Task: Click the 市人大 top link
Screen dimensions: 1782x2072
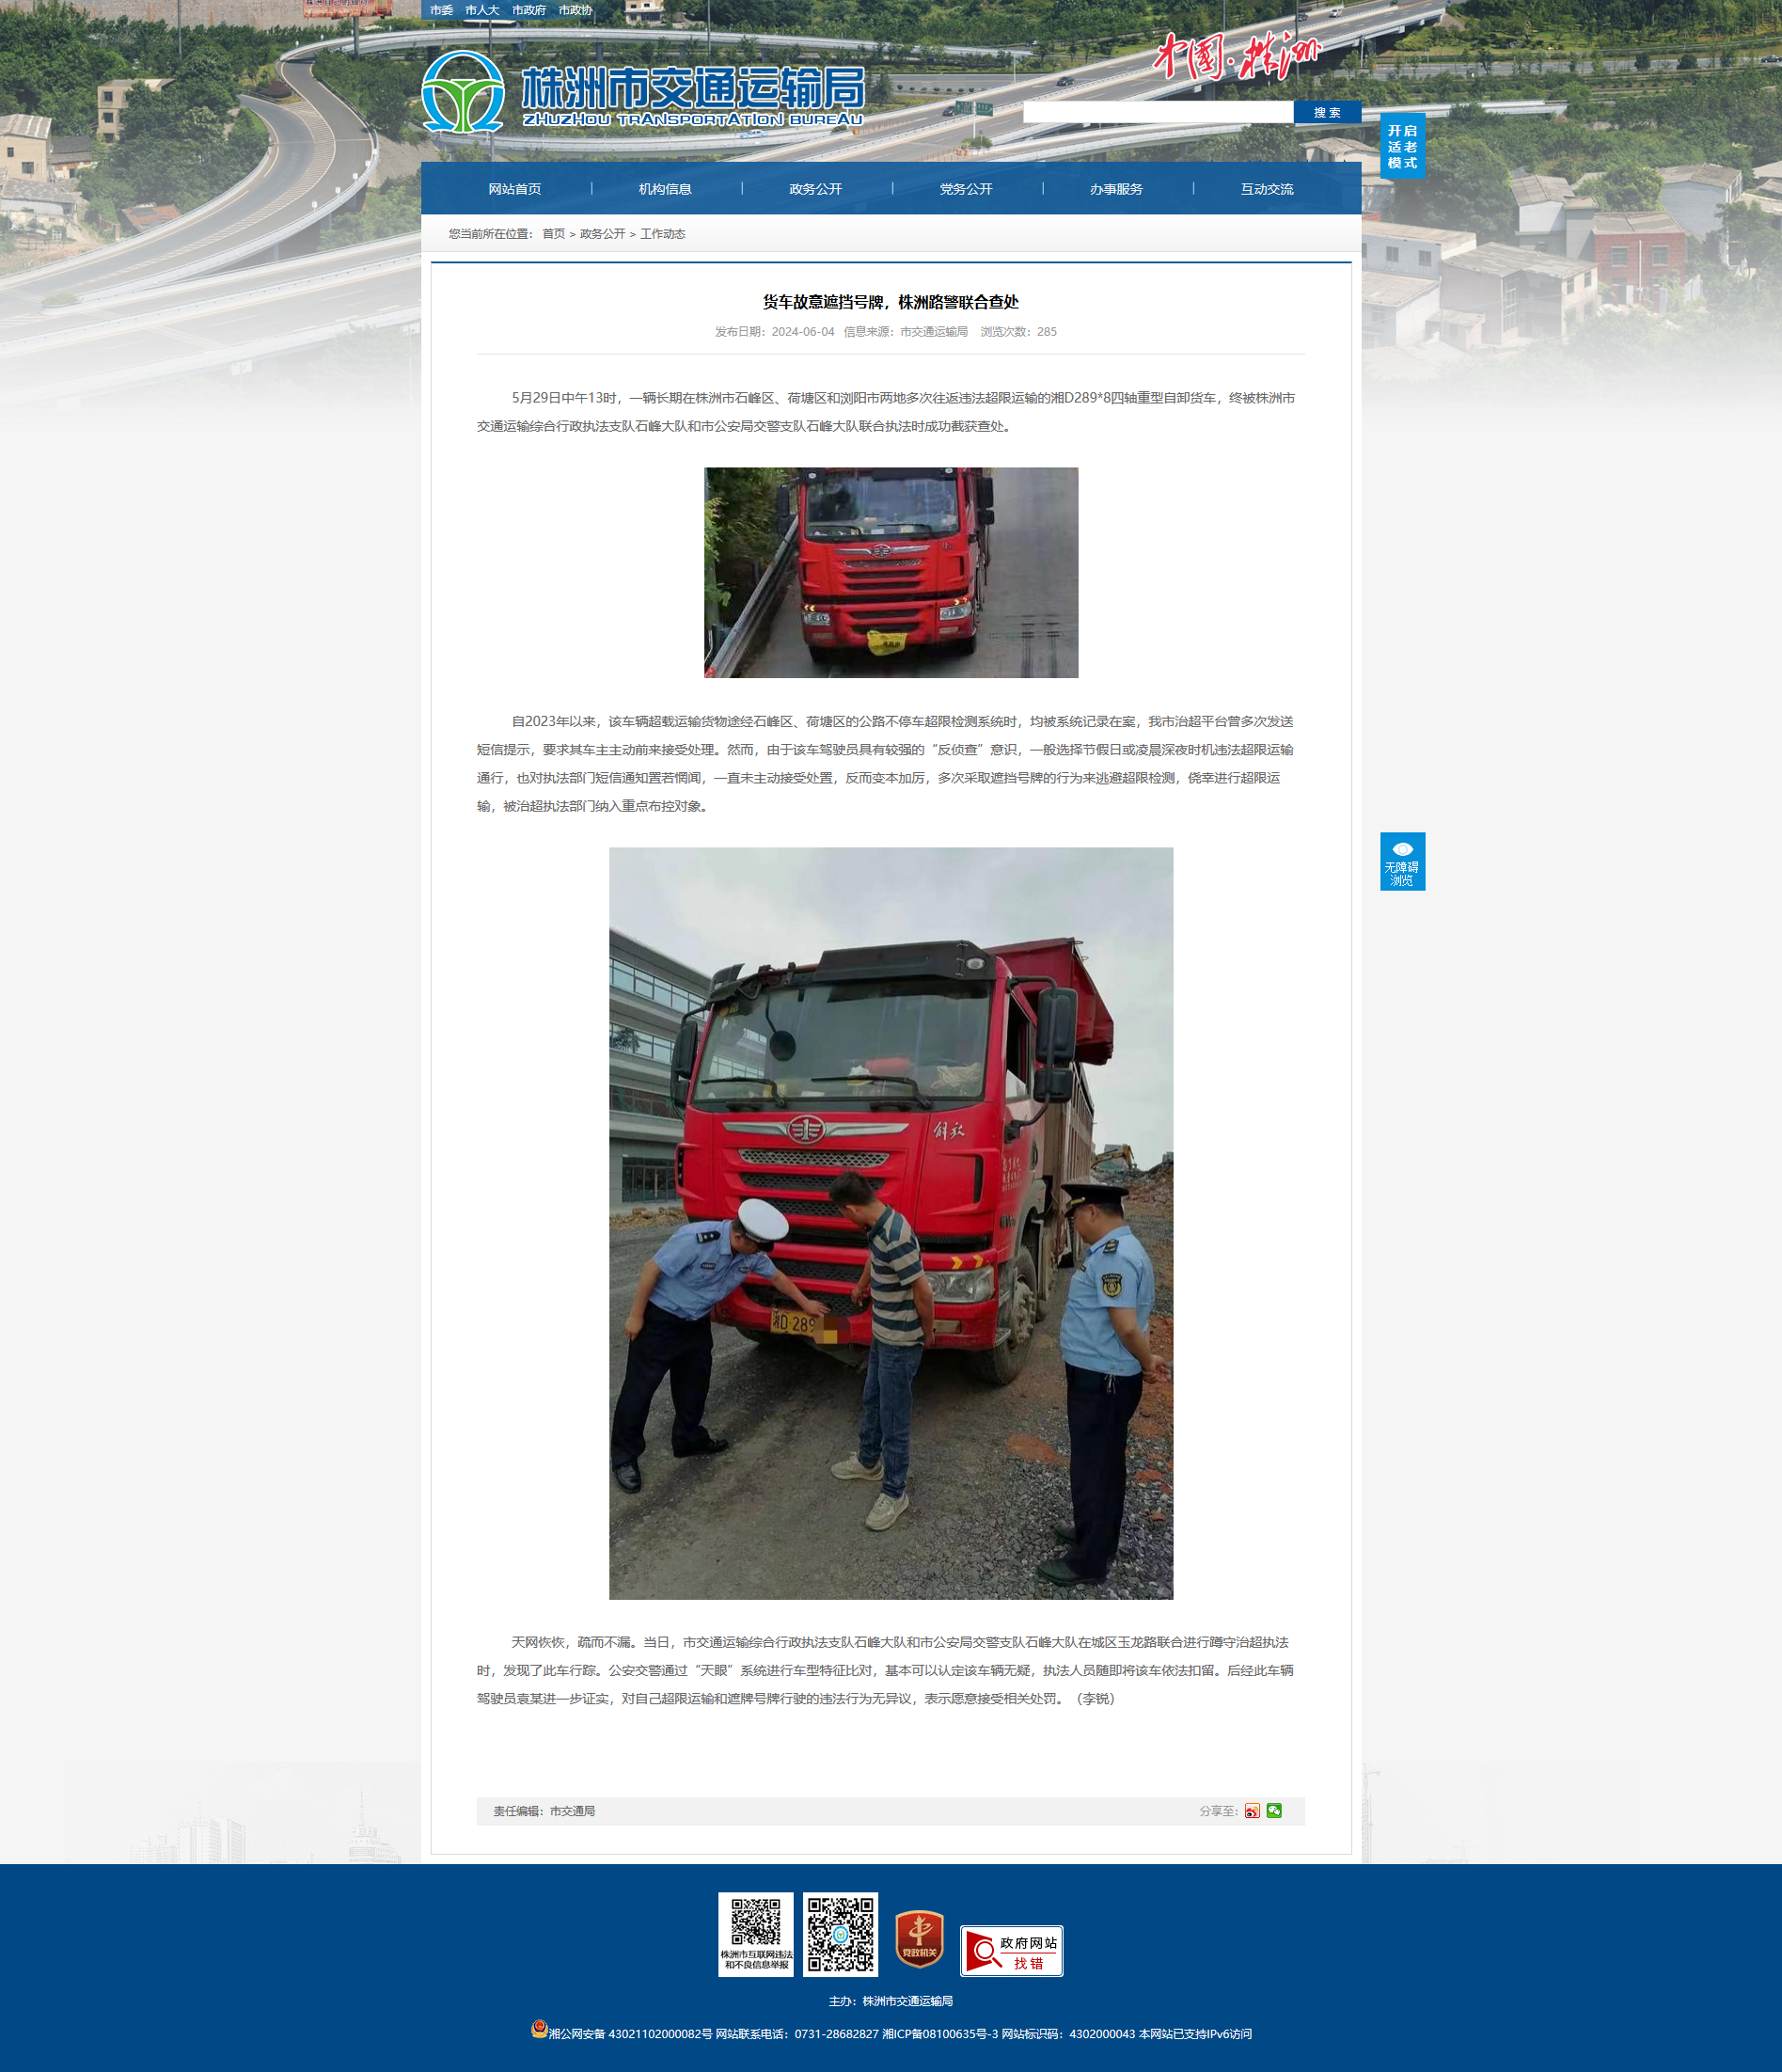Action: [x=482, y=10]
